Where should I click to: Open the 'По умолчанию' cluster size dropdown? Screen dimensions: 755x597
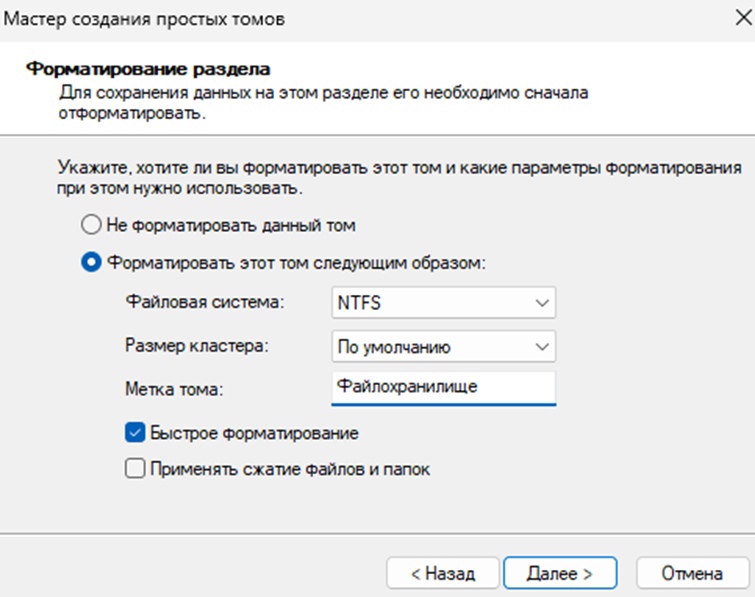click(443, 346)
